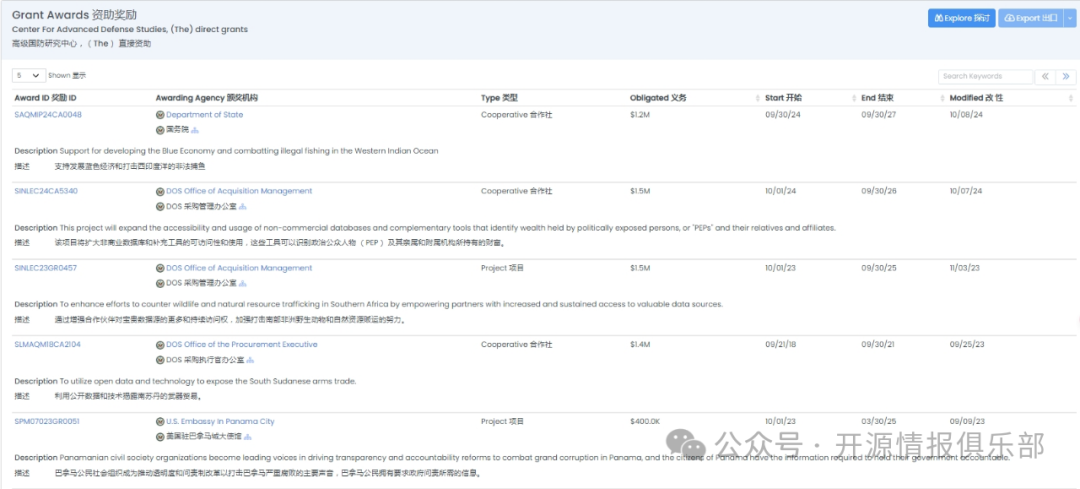1080x489 pixels.
Task: Click the Blue Economy description text
Action: click(249, 152)
